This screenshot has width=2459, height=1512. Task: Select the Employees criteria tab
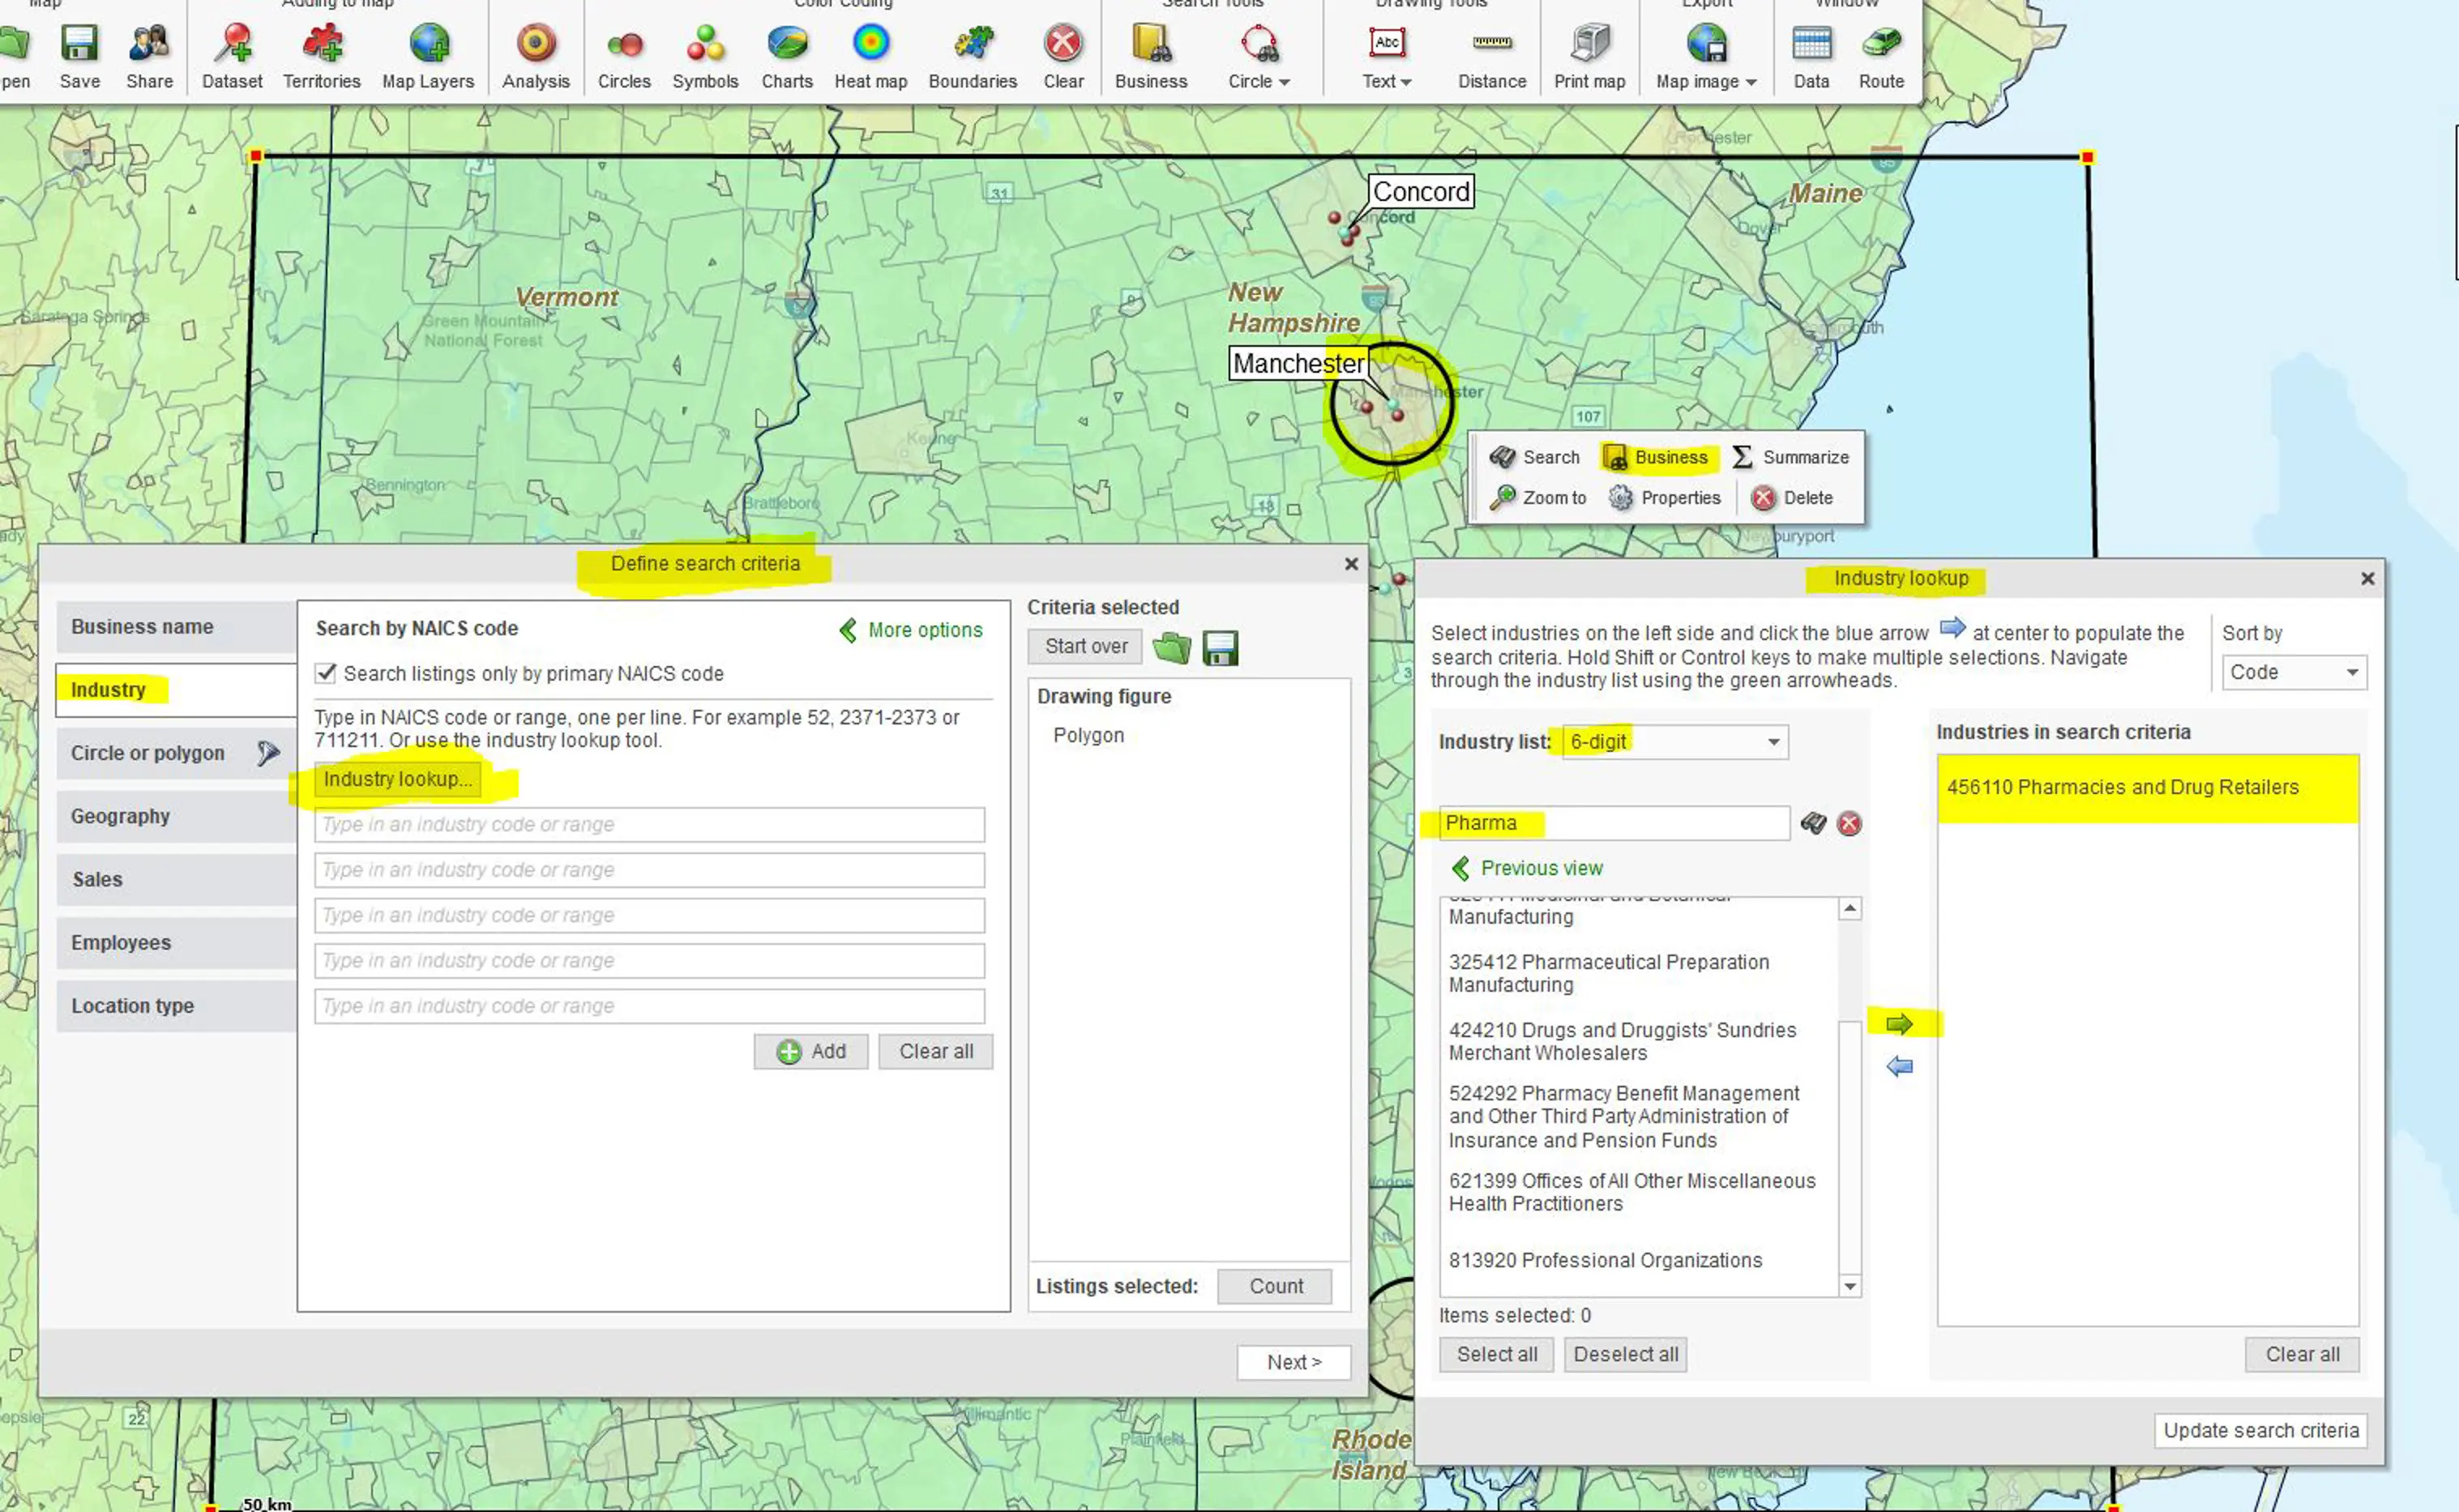[176, 942]
